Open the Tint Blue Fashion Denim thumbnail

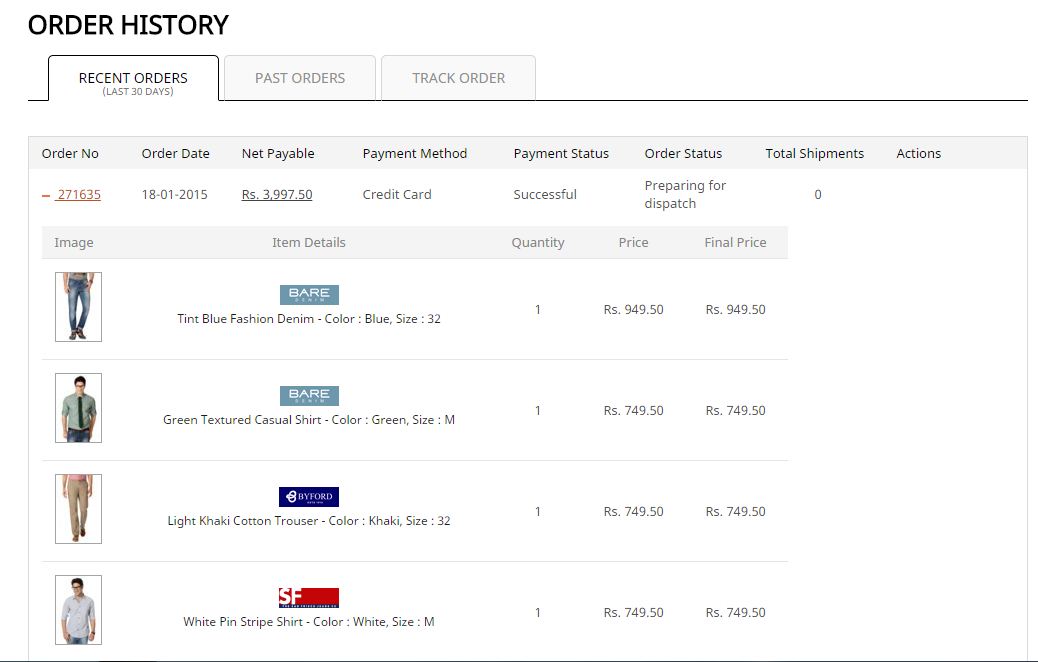[x=78, y=307]
